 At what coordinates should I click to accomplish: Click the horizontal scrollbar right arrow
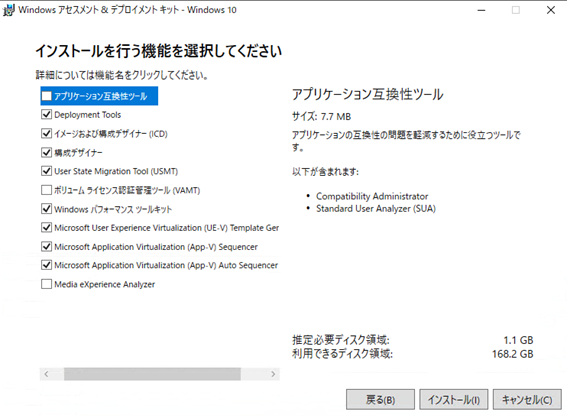[x=273, y=374]
